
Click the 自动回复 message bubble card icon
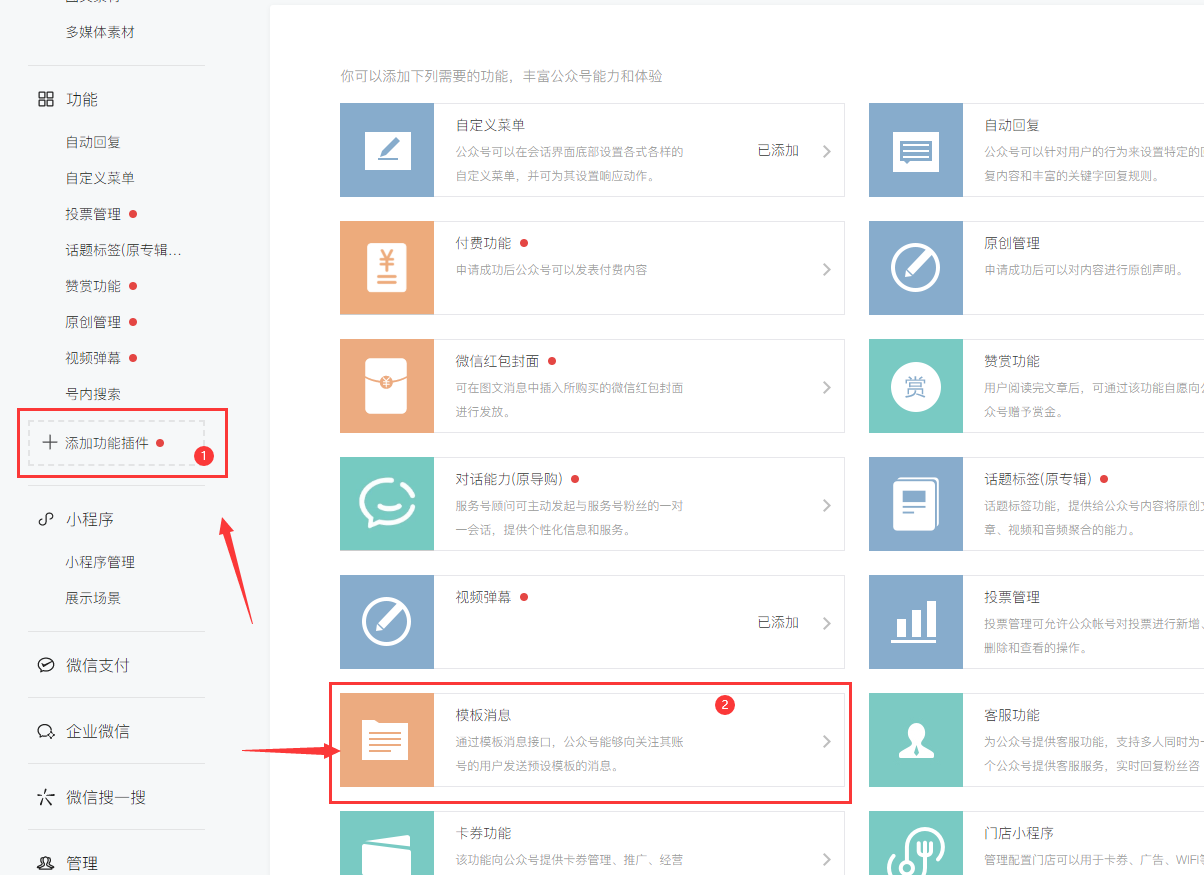tap(916, 150)
